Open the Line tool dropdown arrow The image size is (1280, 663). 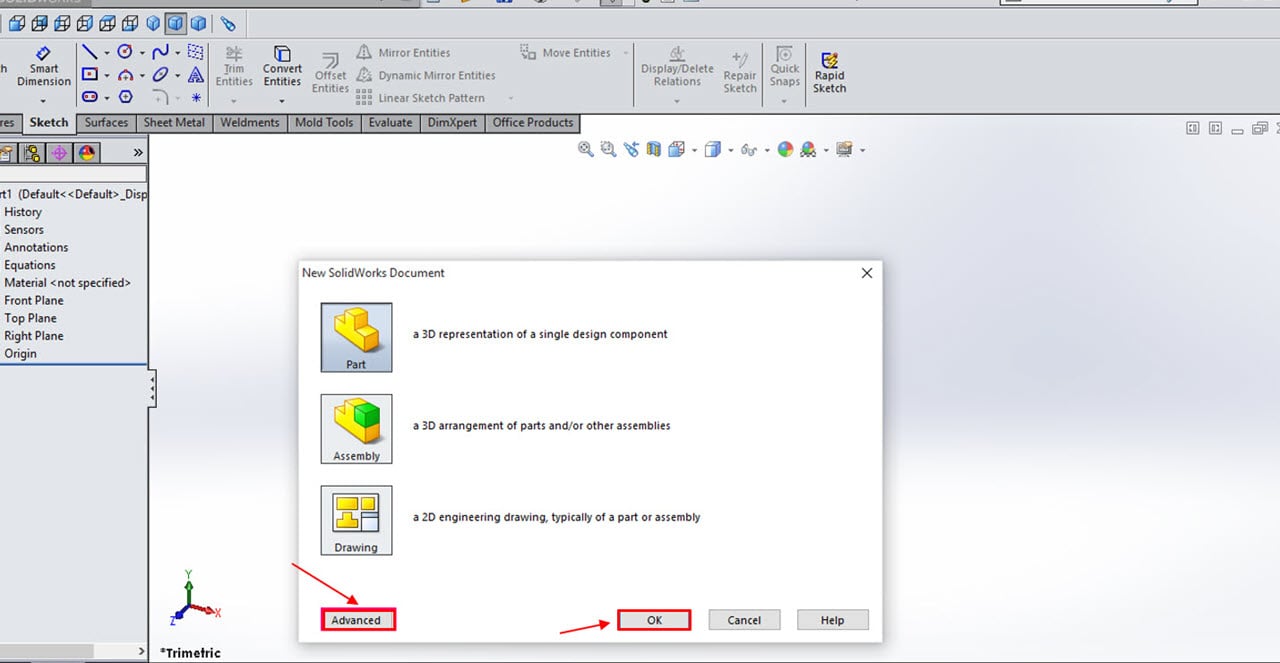point(108,52)
